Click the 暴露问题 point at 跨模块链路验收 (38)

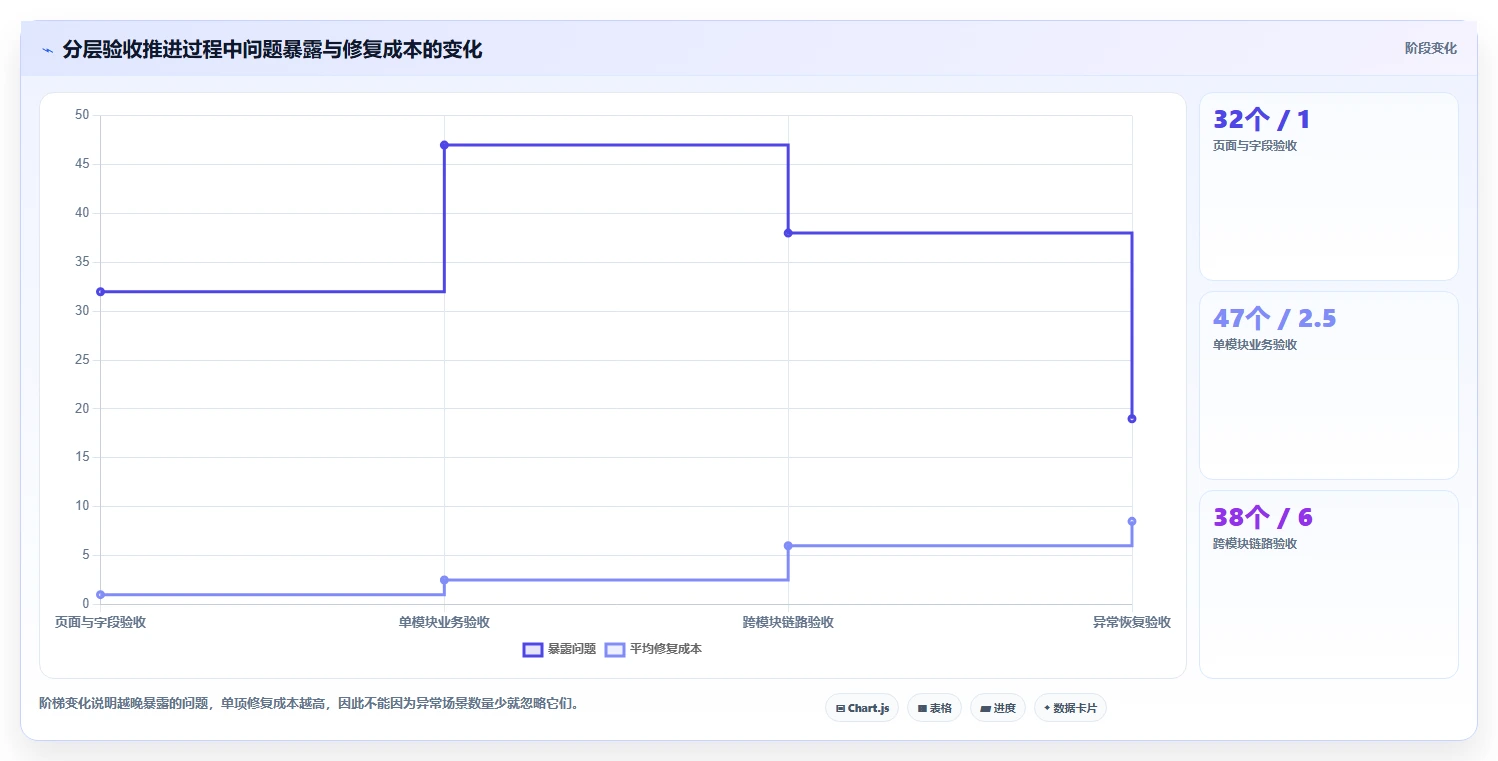click(788, 233)
